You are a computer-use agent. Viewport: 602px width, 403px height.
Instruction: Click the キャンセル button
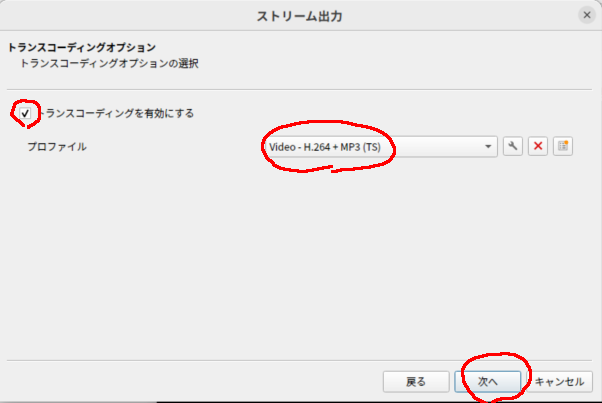[559, 382]
